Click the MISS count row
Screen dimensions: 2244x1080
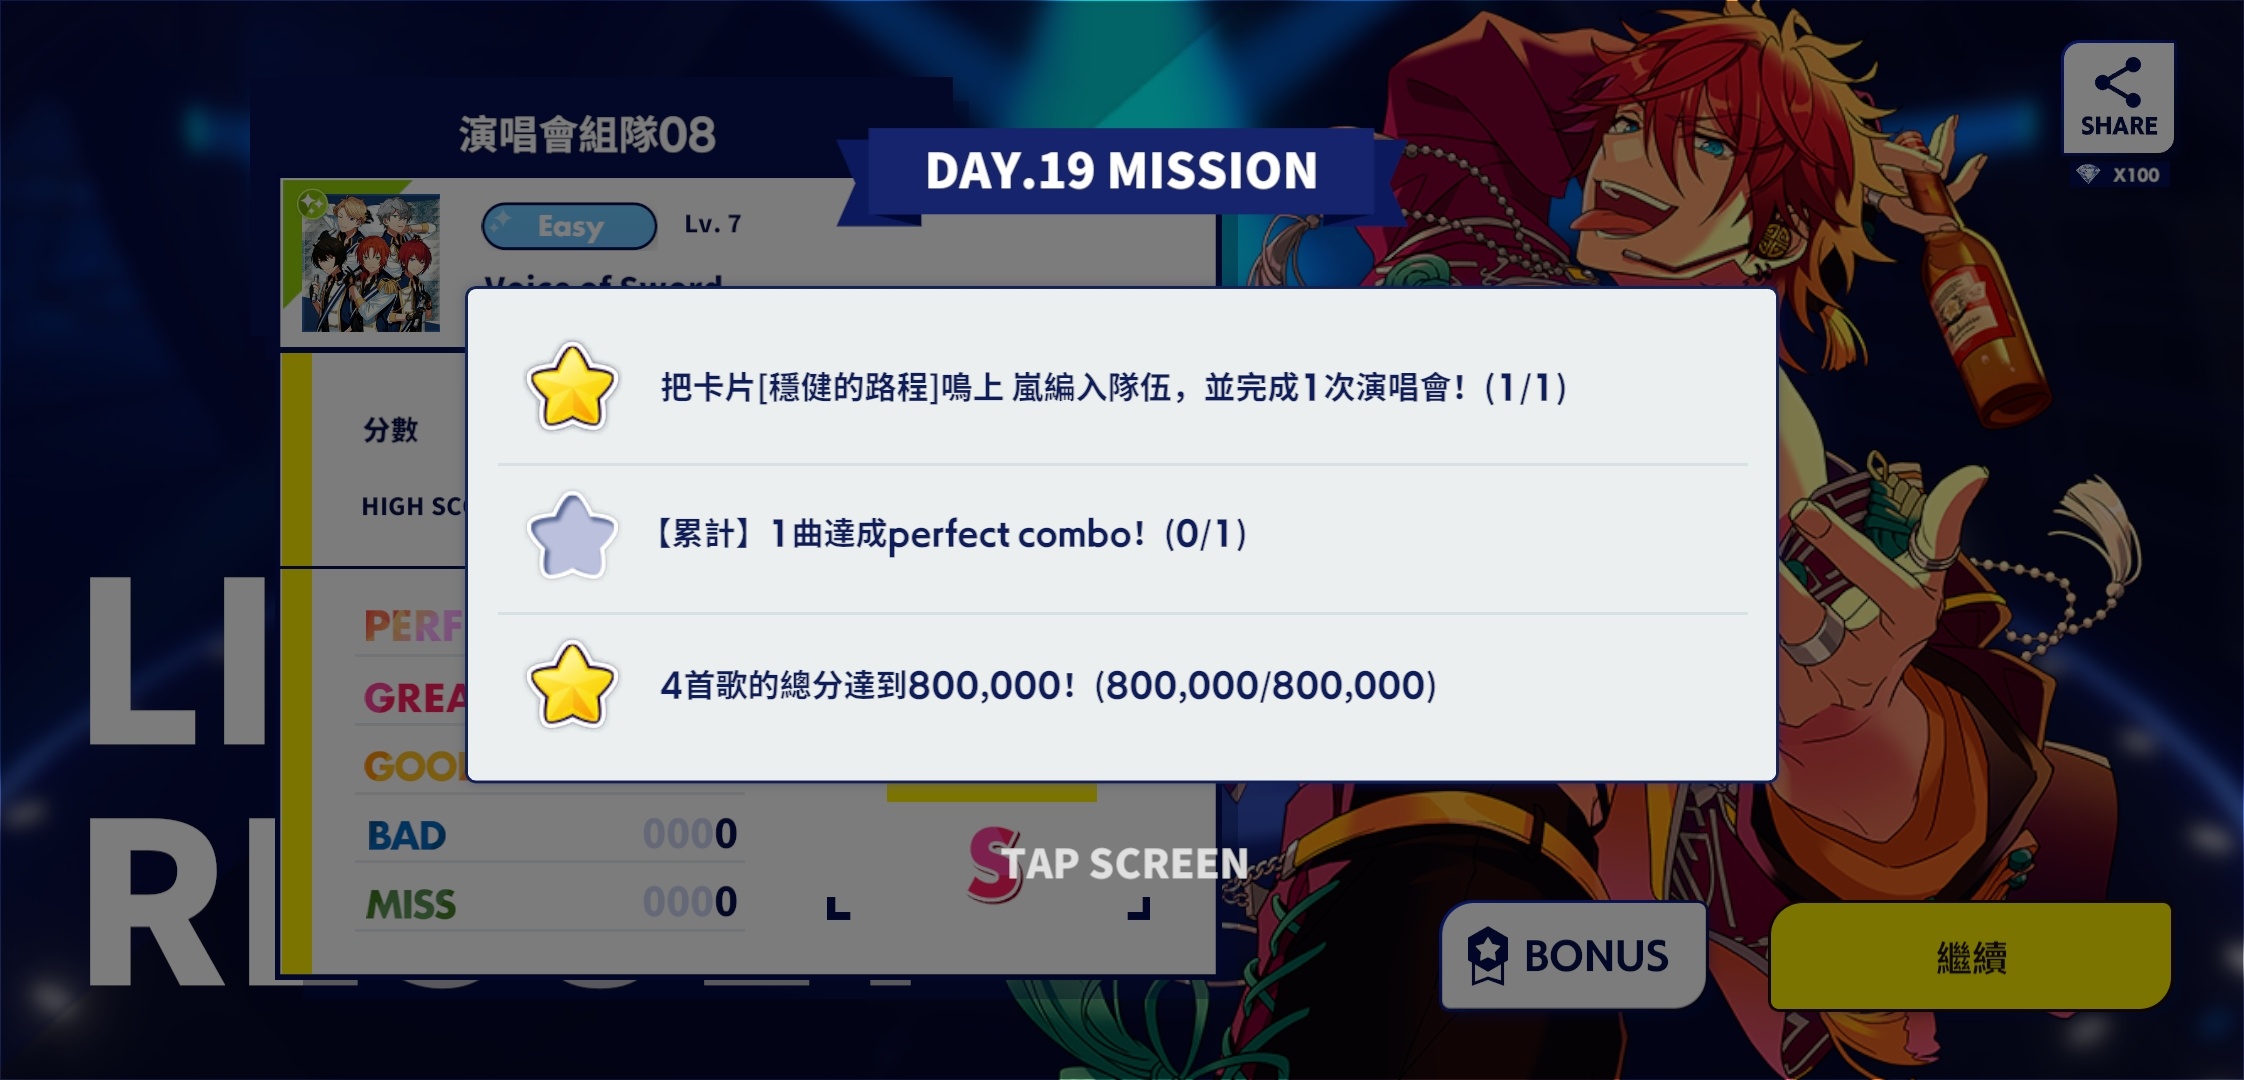[x=551, y=903]
